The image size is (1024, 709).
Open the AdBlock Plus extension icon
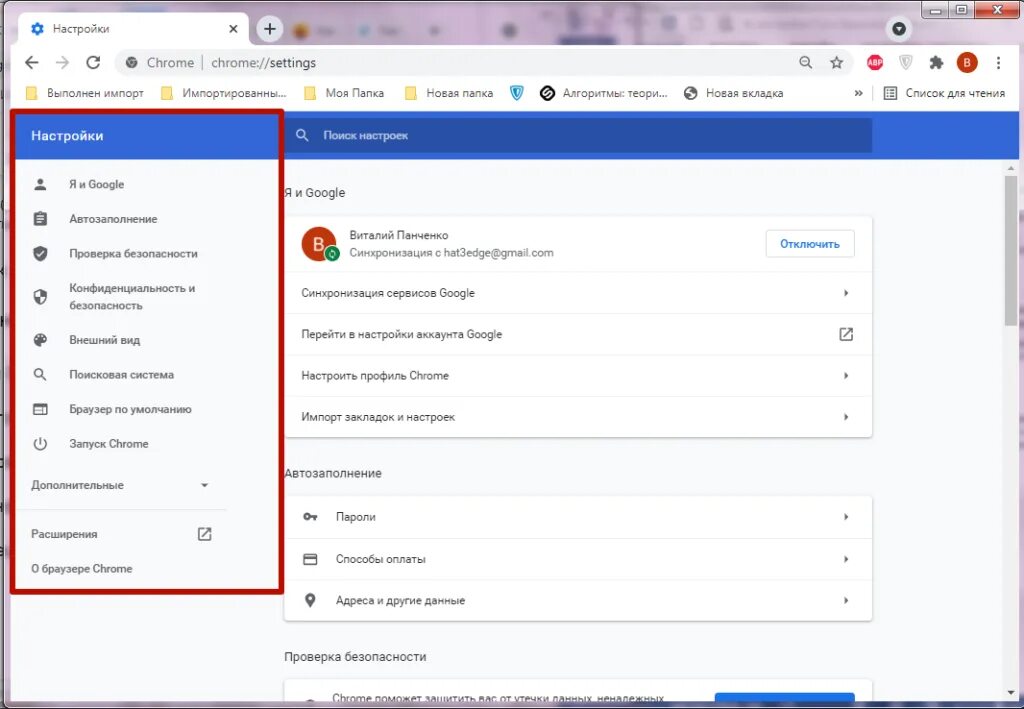[x=874, y=63]
